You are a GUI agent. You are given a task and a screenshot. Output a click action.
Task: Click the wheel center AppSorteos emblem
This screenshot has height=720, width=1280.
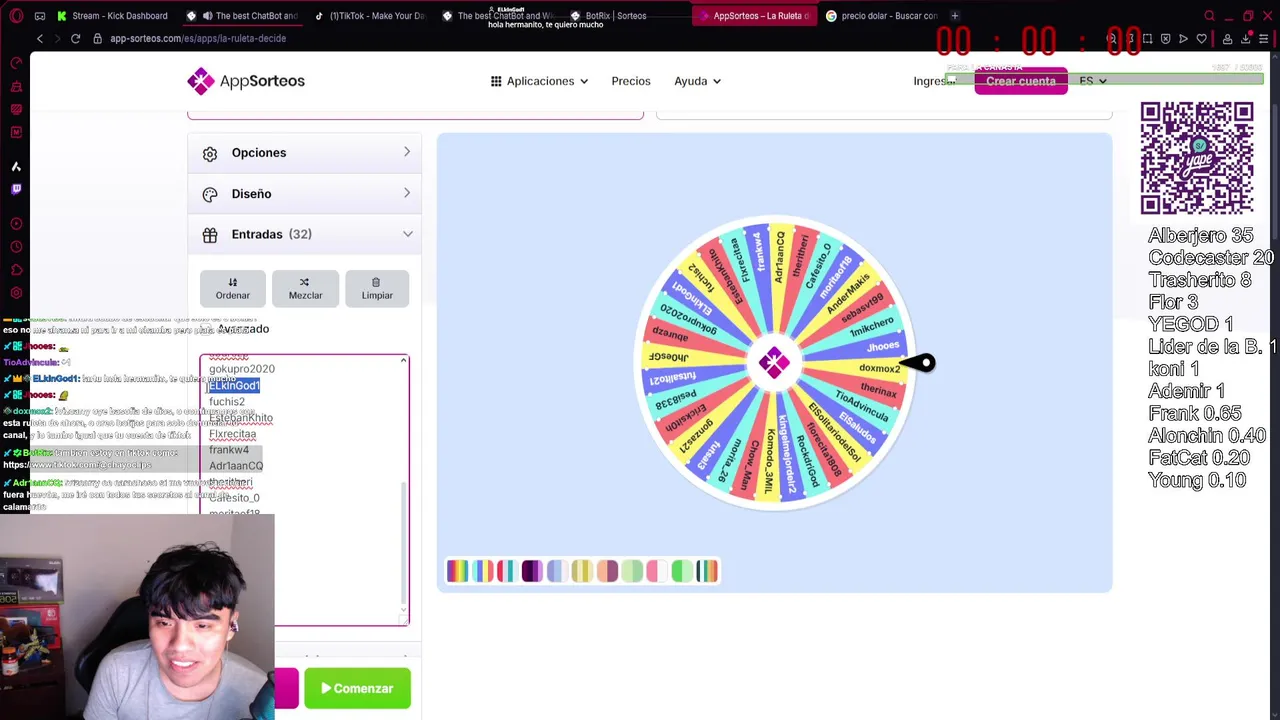pyautogui.click(x=773, y=363)
